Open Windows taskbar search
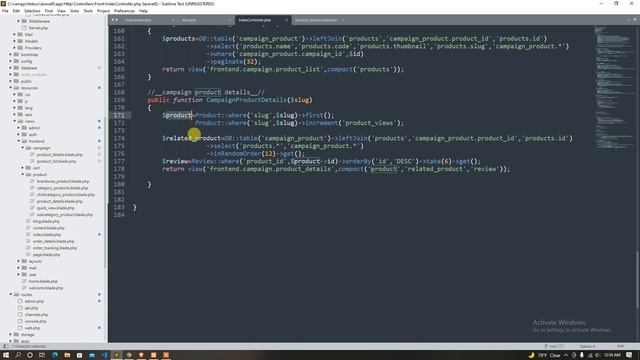This screenshot has width=640, height=360. [18, 355]
